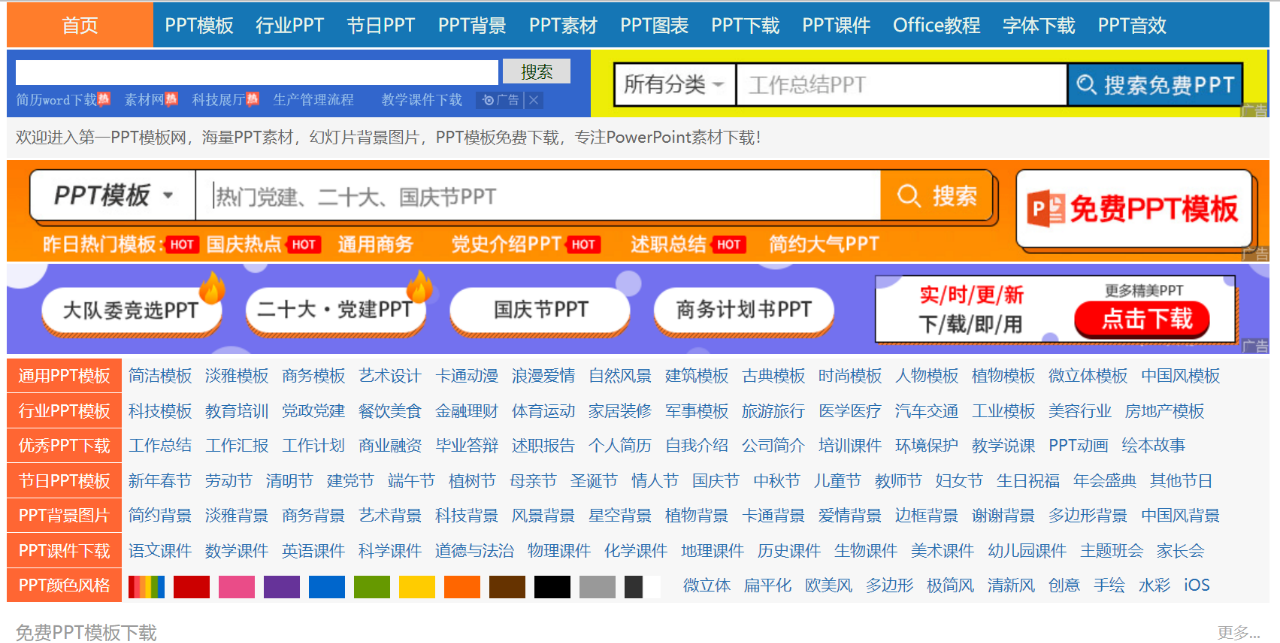Open the 节日PPT navigation tab
This screenshot has width=1280, height=643.
(381, 25)
